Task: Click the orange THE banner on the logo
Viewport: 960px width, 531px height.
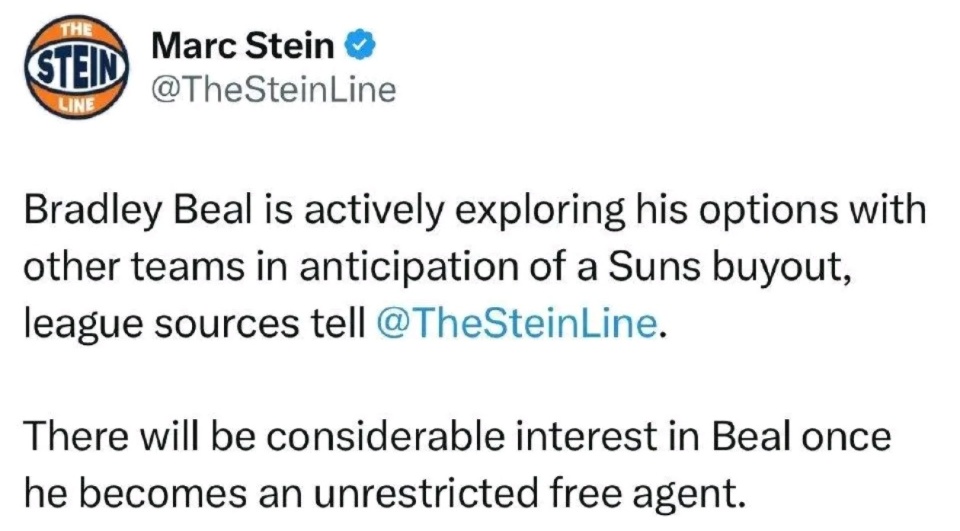Action: pyautogui.click(x=76, y=29)
